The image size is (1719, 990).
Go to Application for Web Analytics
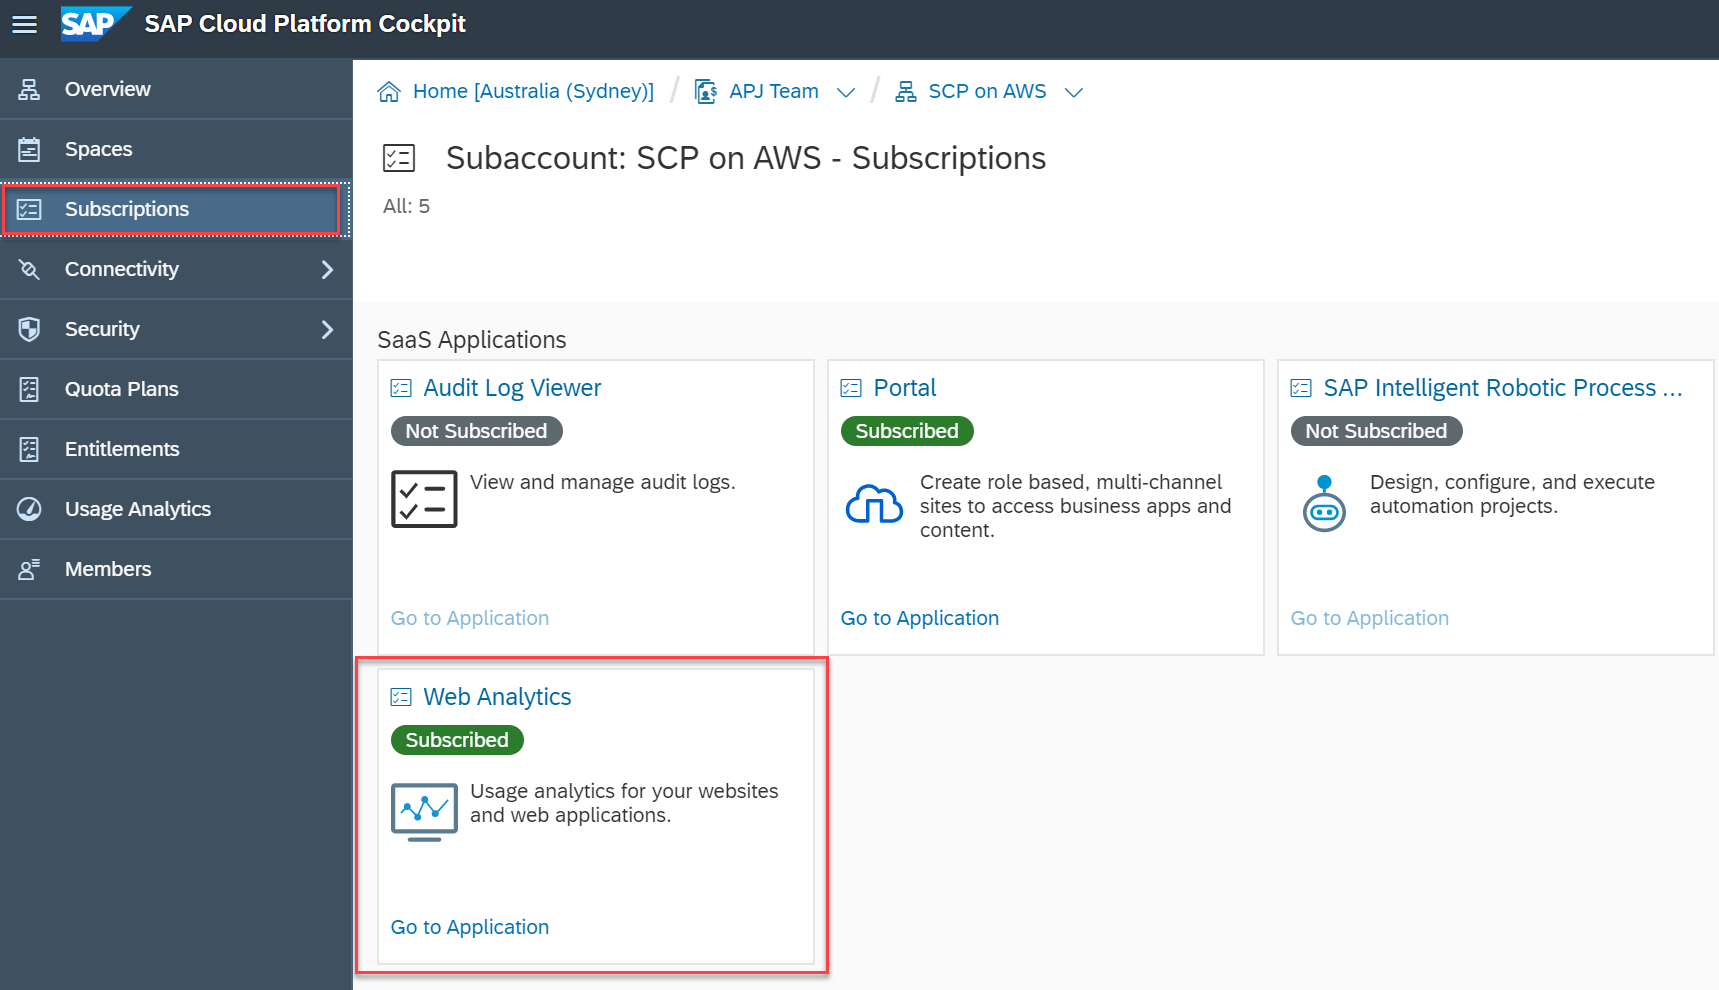point(470,927)
